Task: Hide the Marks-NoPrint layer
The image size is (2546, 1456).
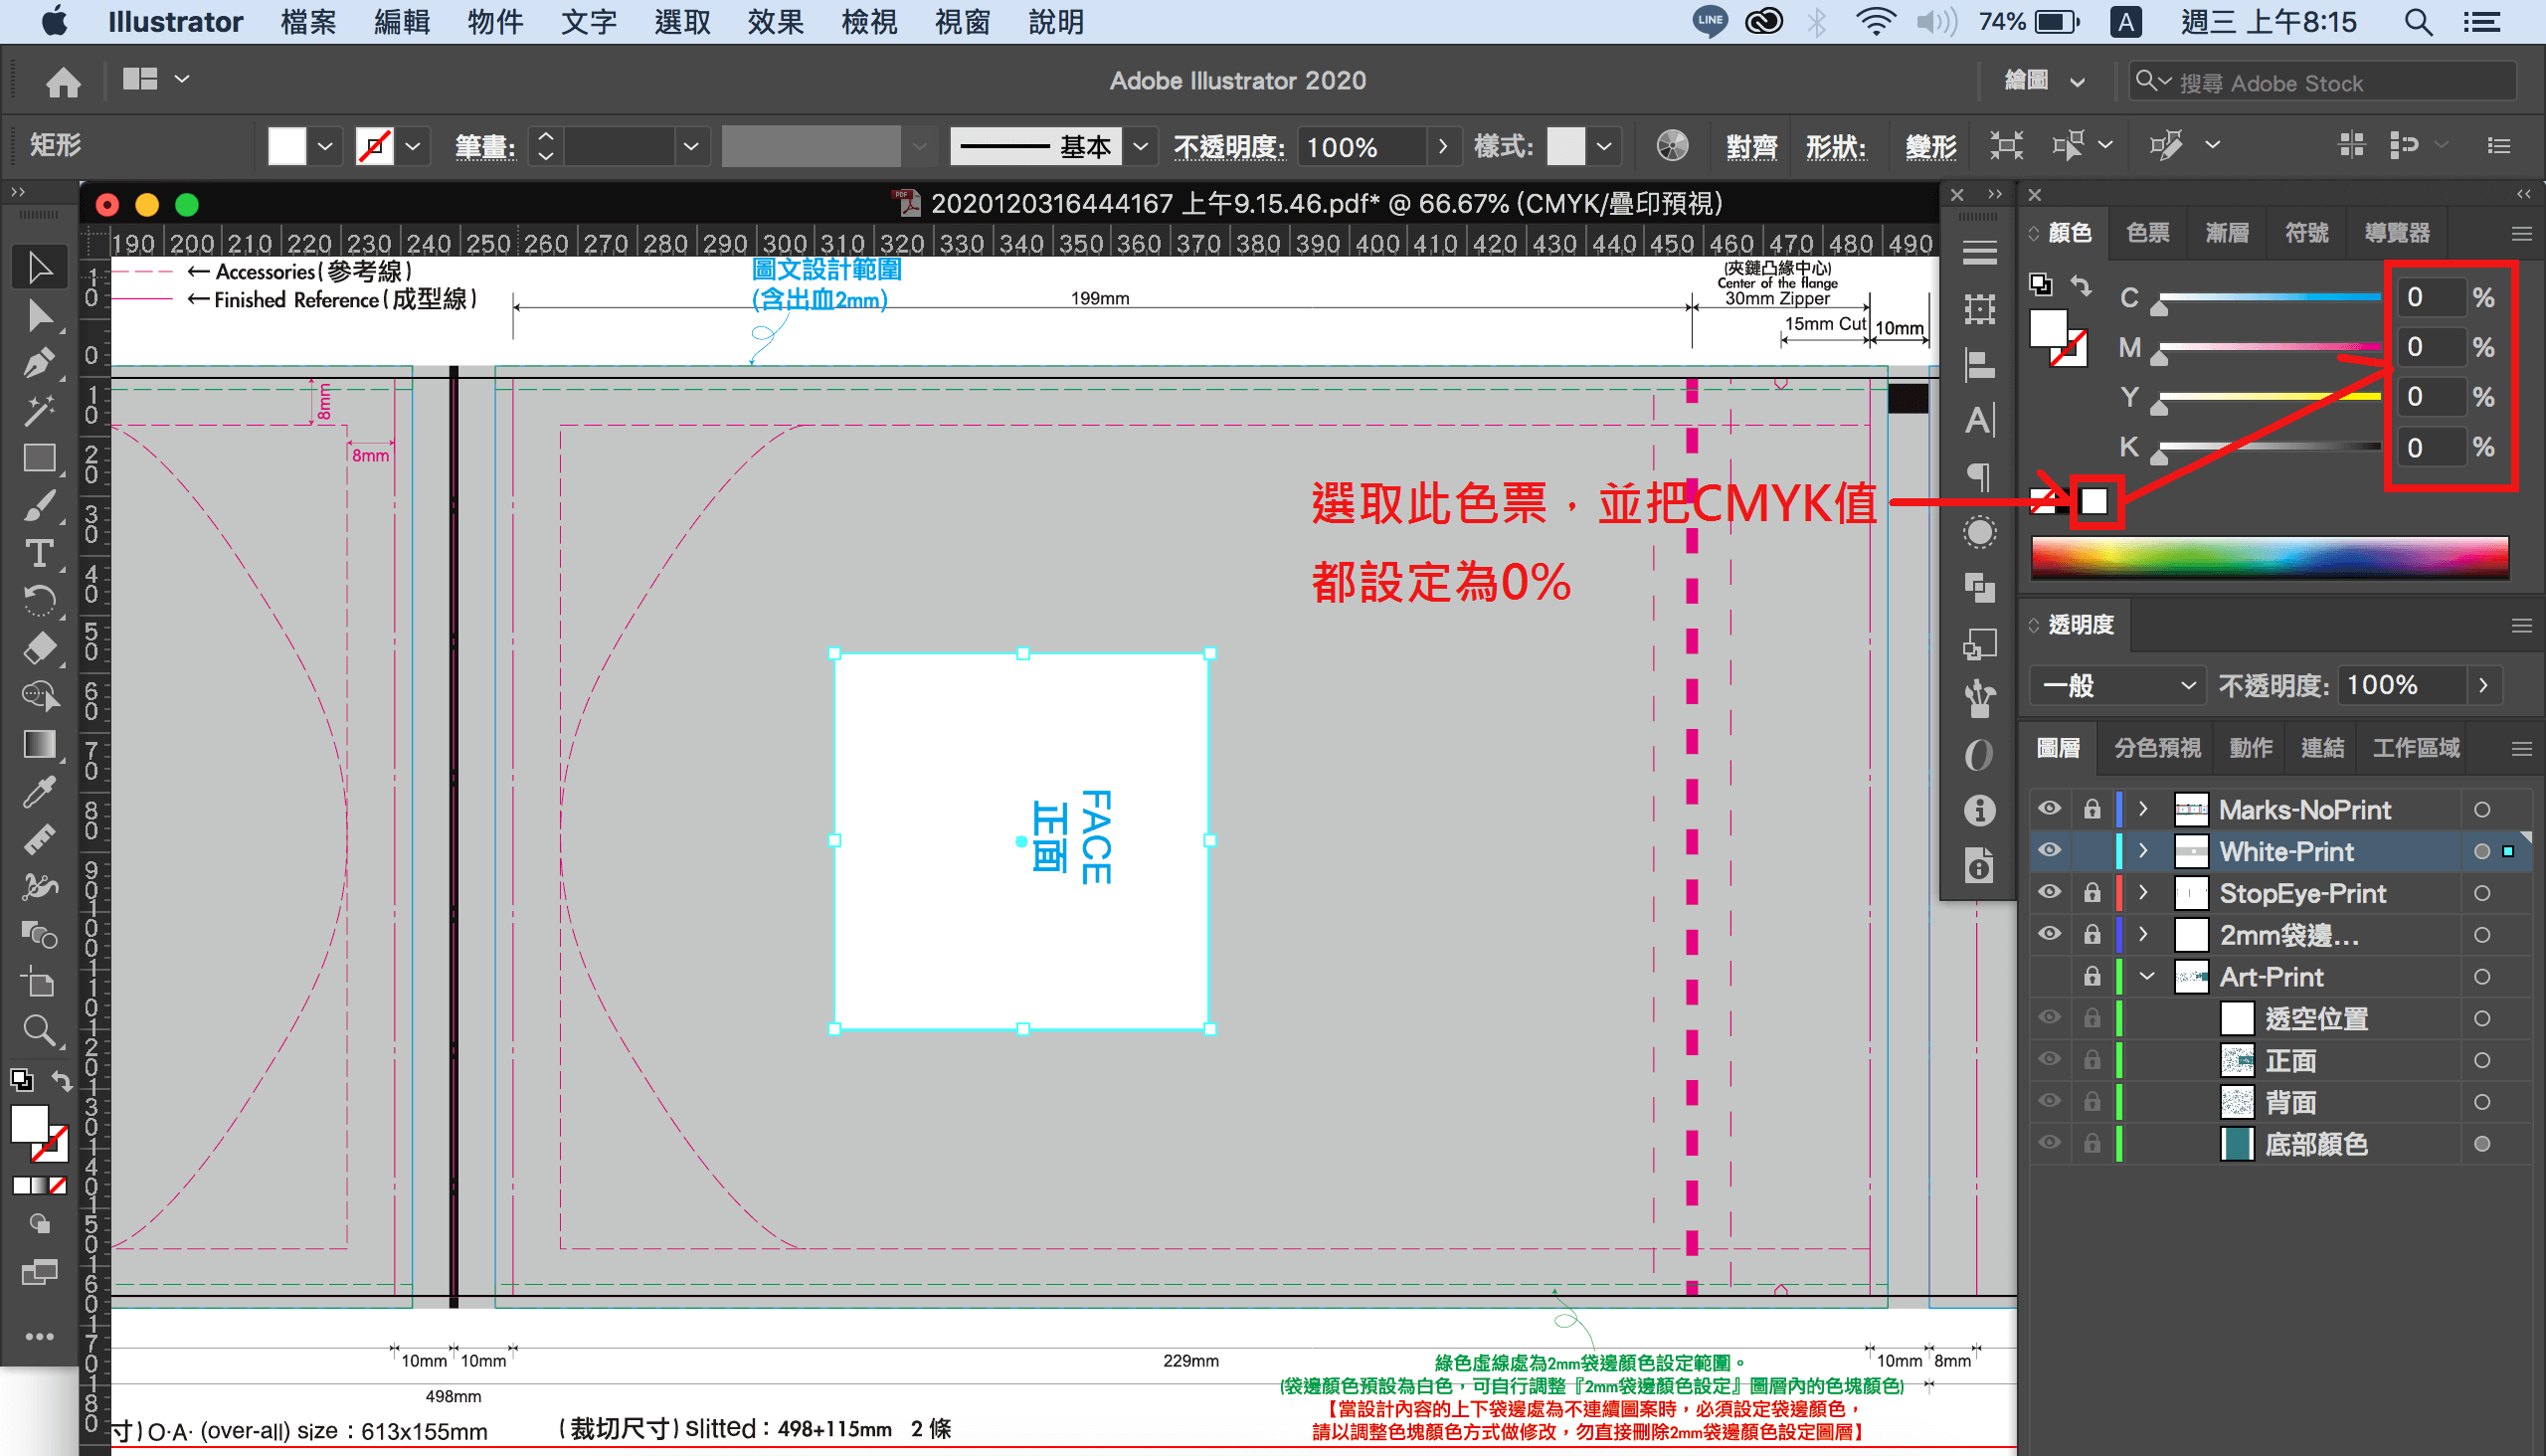Action: tap(2049, 809)
